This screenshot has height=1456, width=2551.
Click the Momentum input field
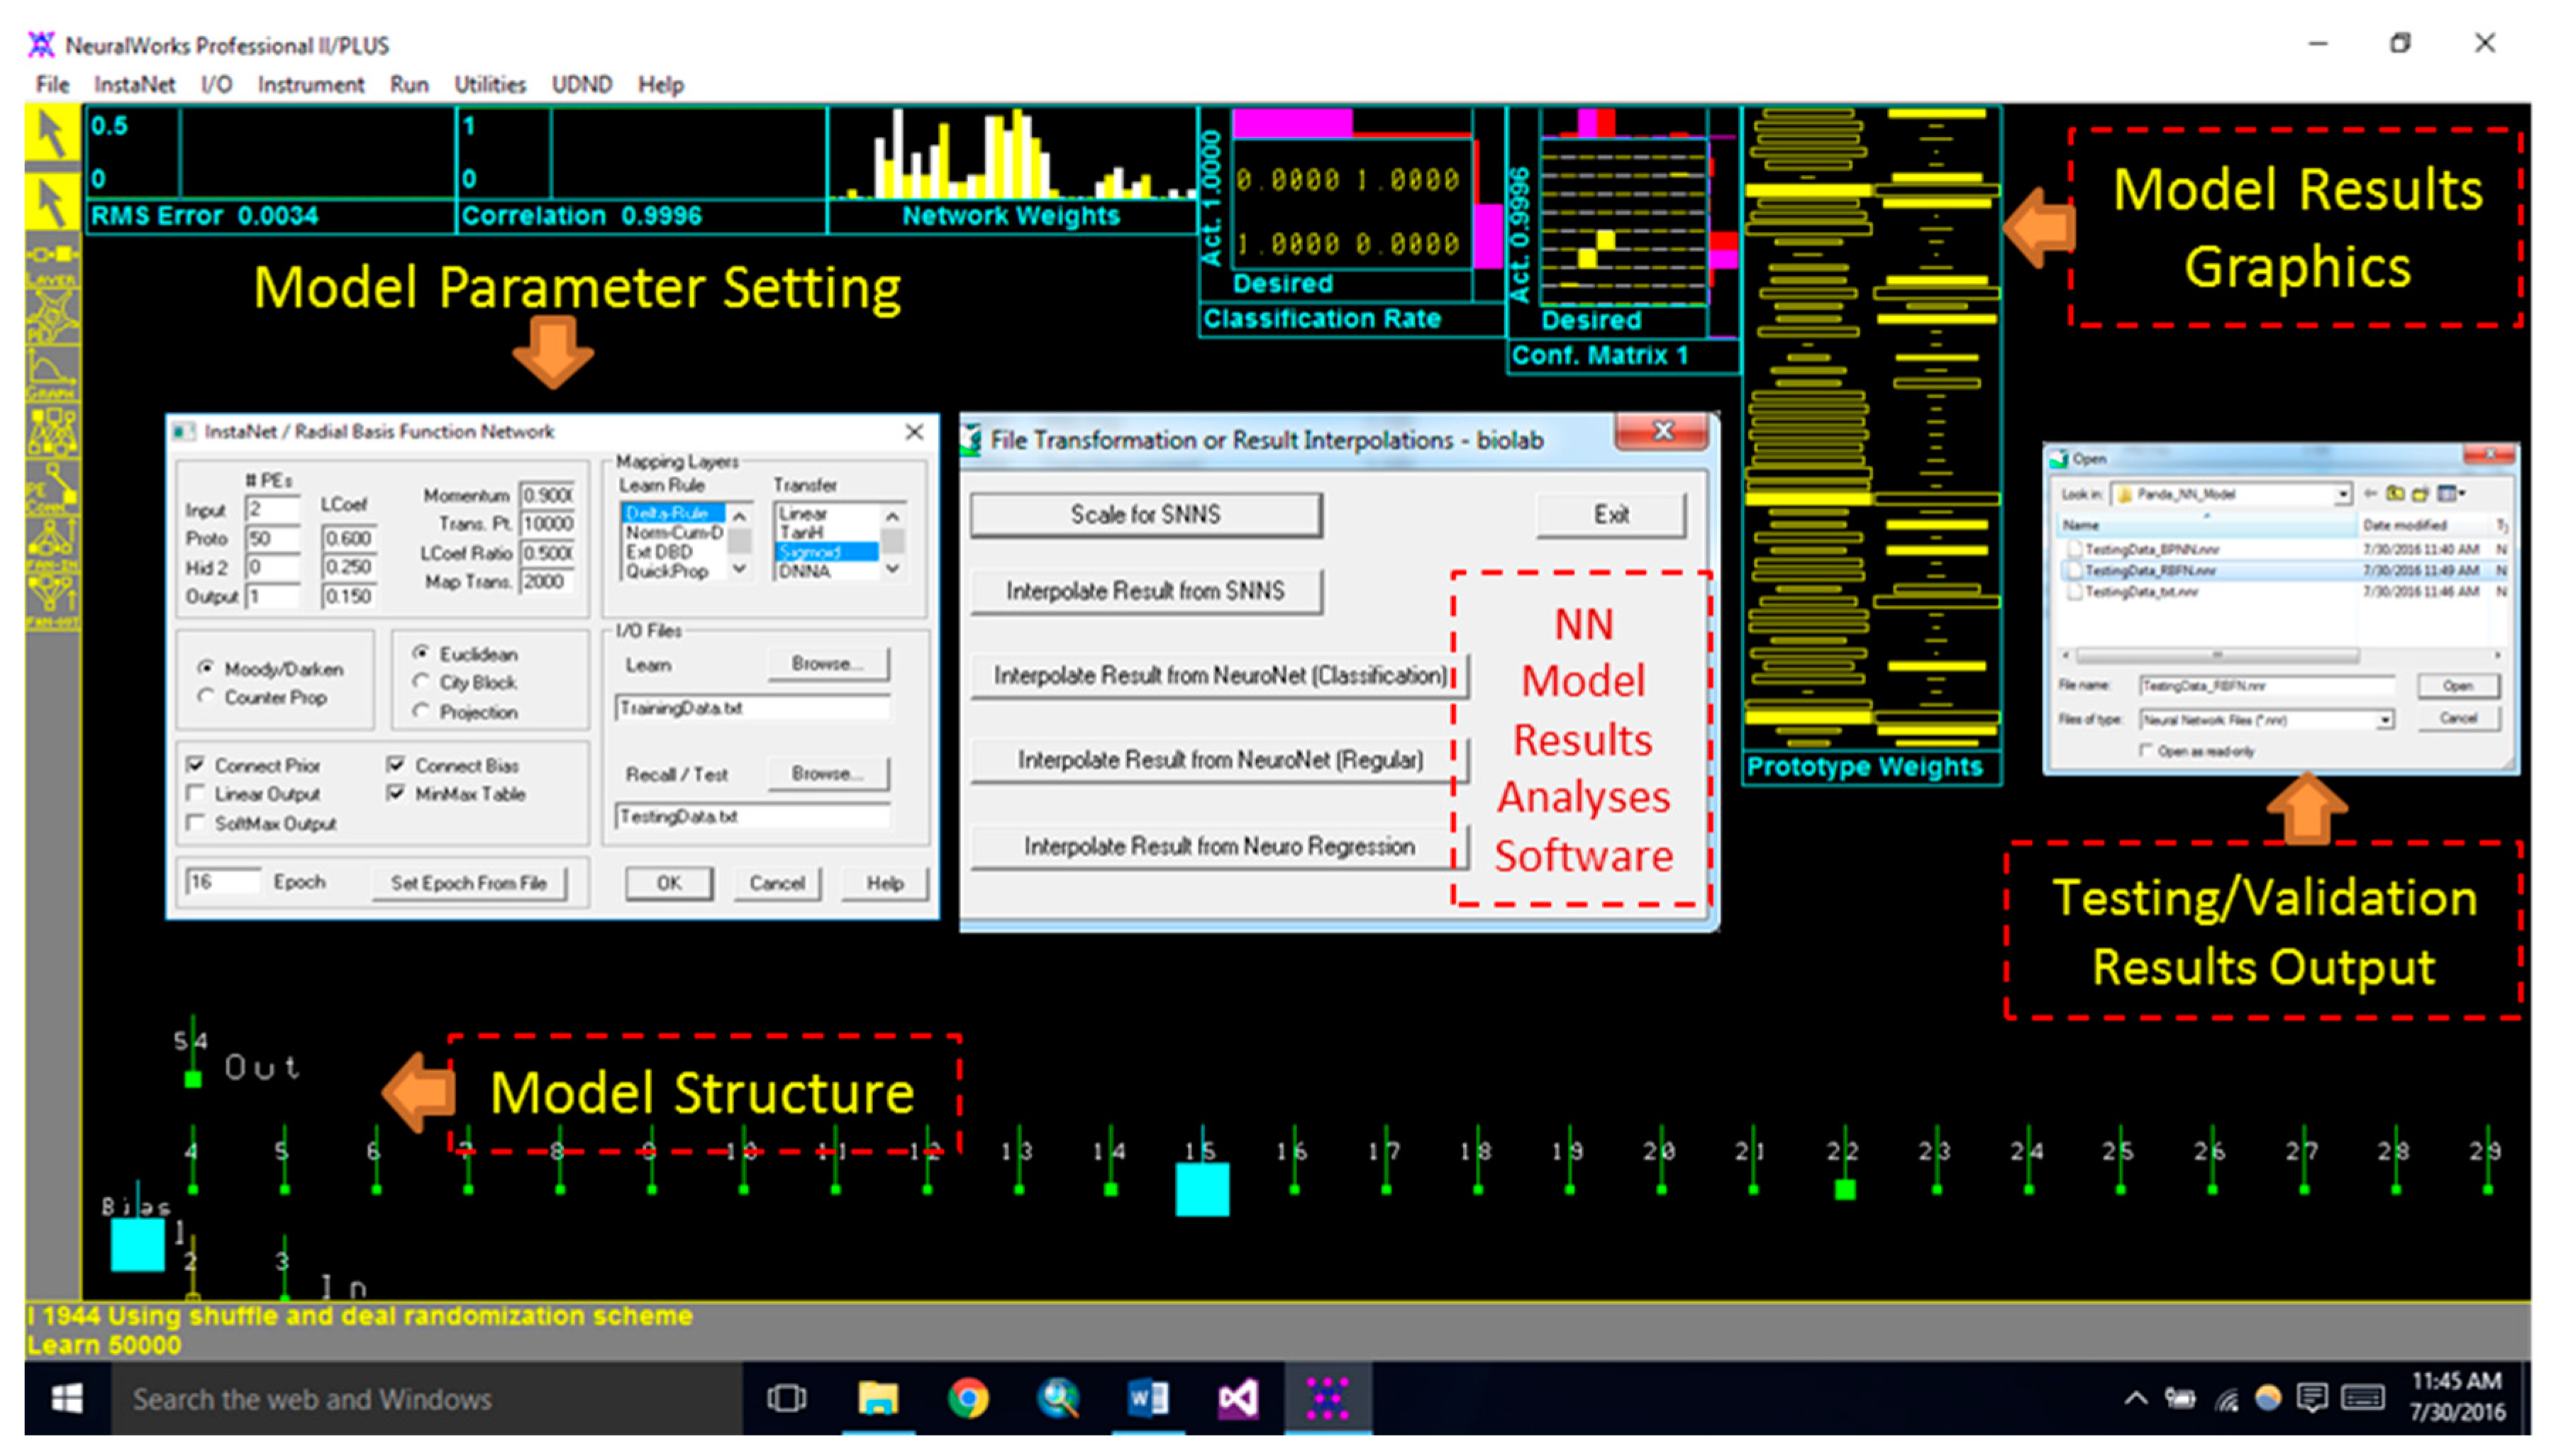point(547,495)
